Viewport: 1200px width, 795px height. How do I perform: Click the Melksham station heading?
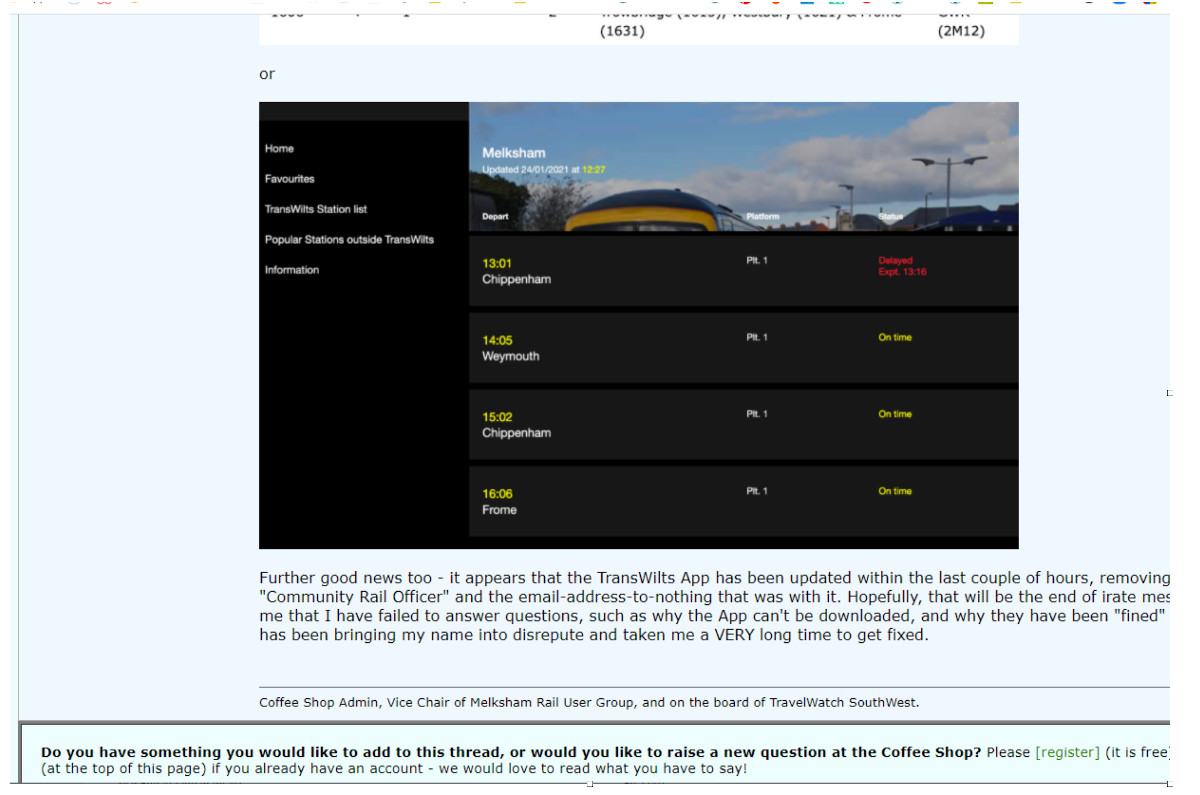(x=513, y=153)
